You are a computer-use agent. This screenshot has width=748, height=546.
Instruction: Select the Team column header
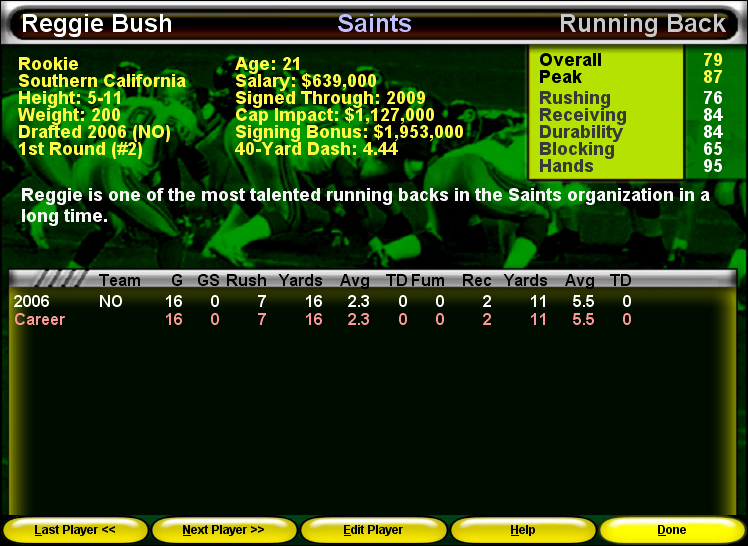(x=119, y=281)
